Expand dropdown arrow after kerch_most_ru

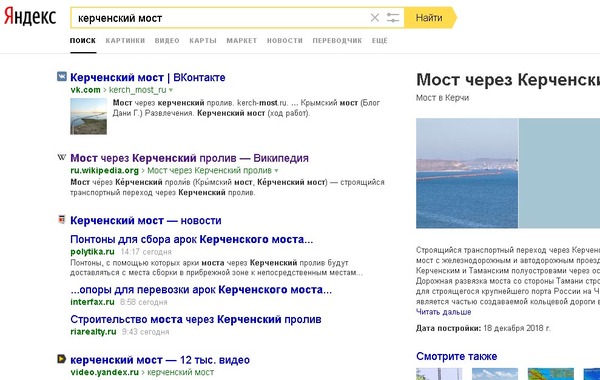click(171, 90)
